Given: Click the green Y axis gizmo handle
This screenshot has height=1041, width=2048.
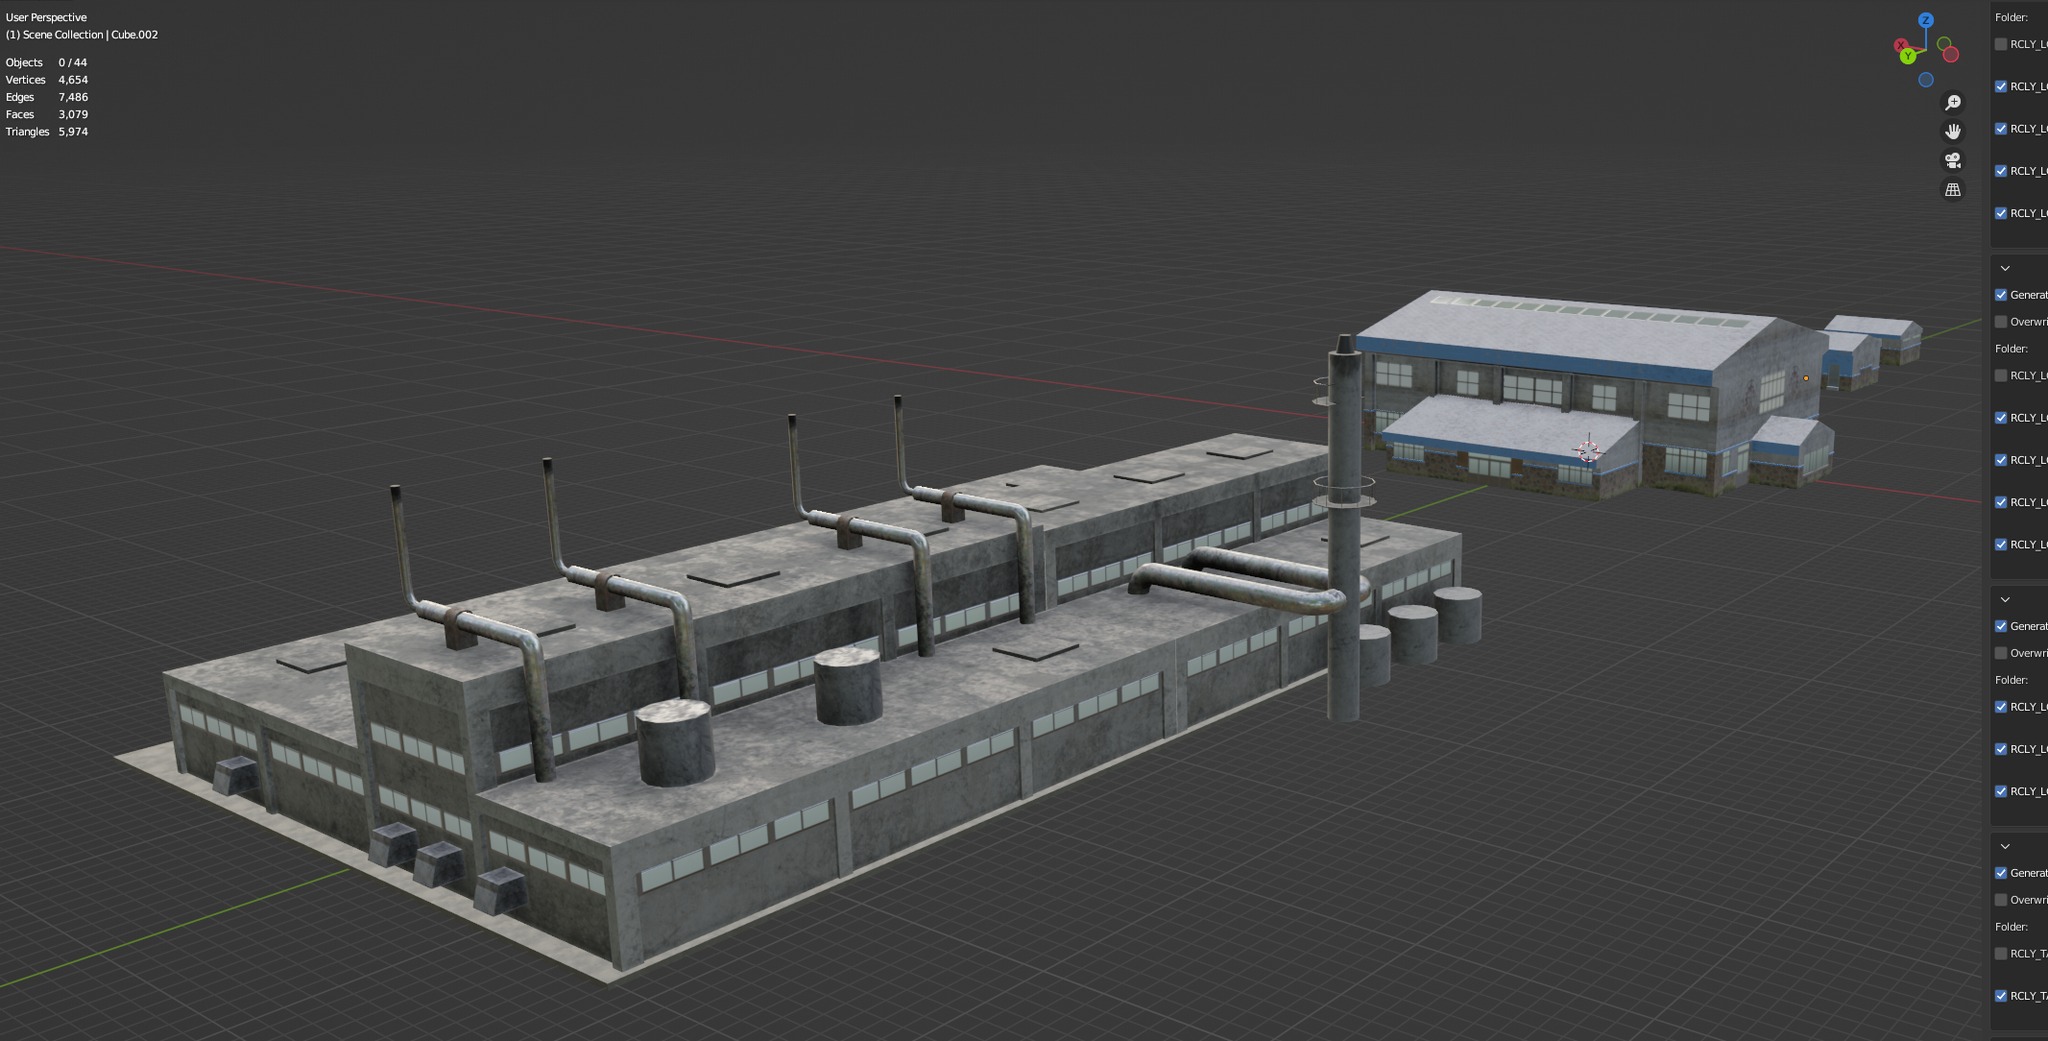Looking at the screenshot, I should 1908,56.
